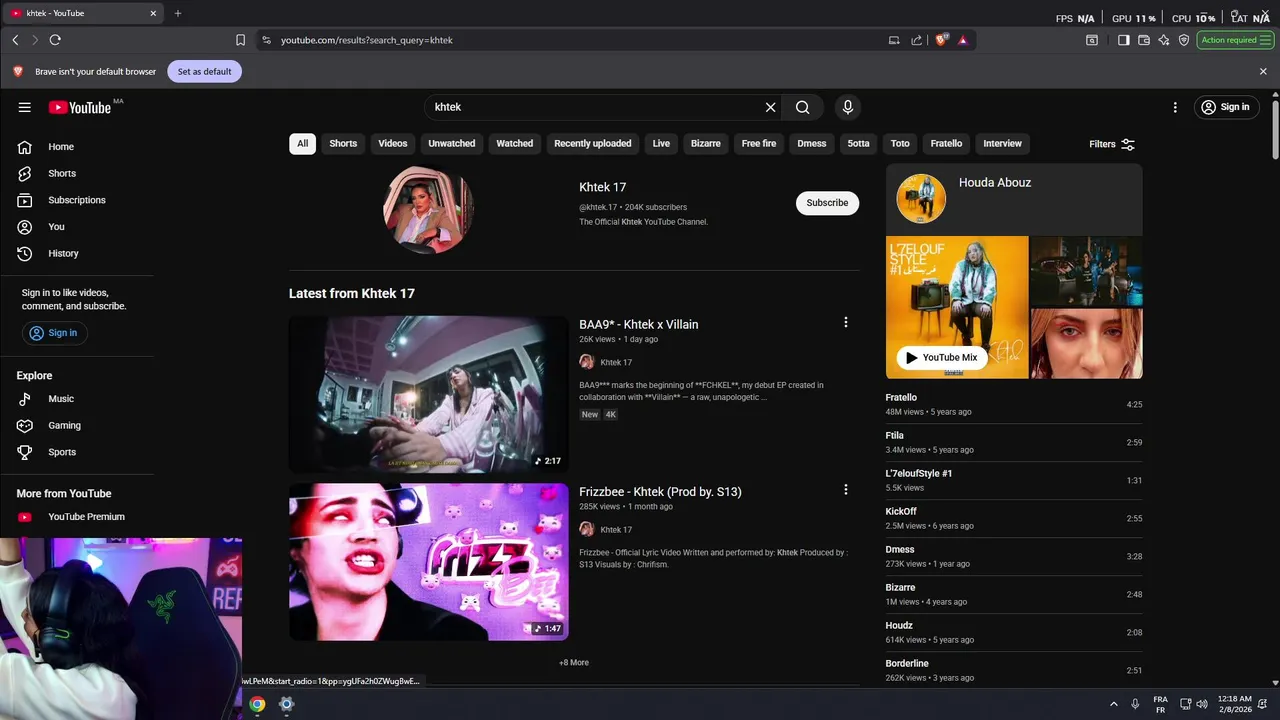
Task: Open the Khtek 17 channel name link
Action: pyautogui.click(x=603, y=187)
